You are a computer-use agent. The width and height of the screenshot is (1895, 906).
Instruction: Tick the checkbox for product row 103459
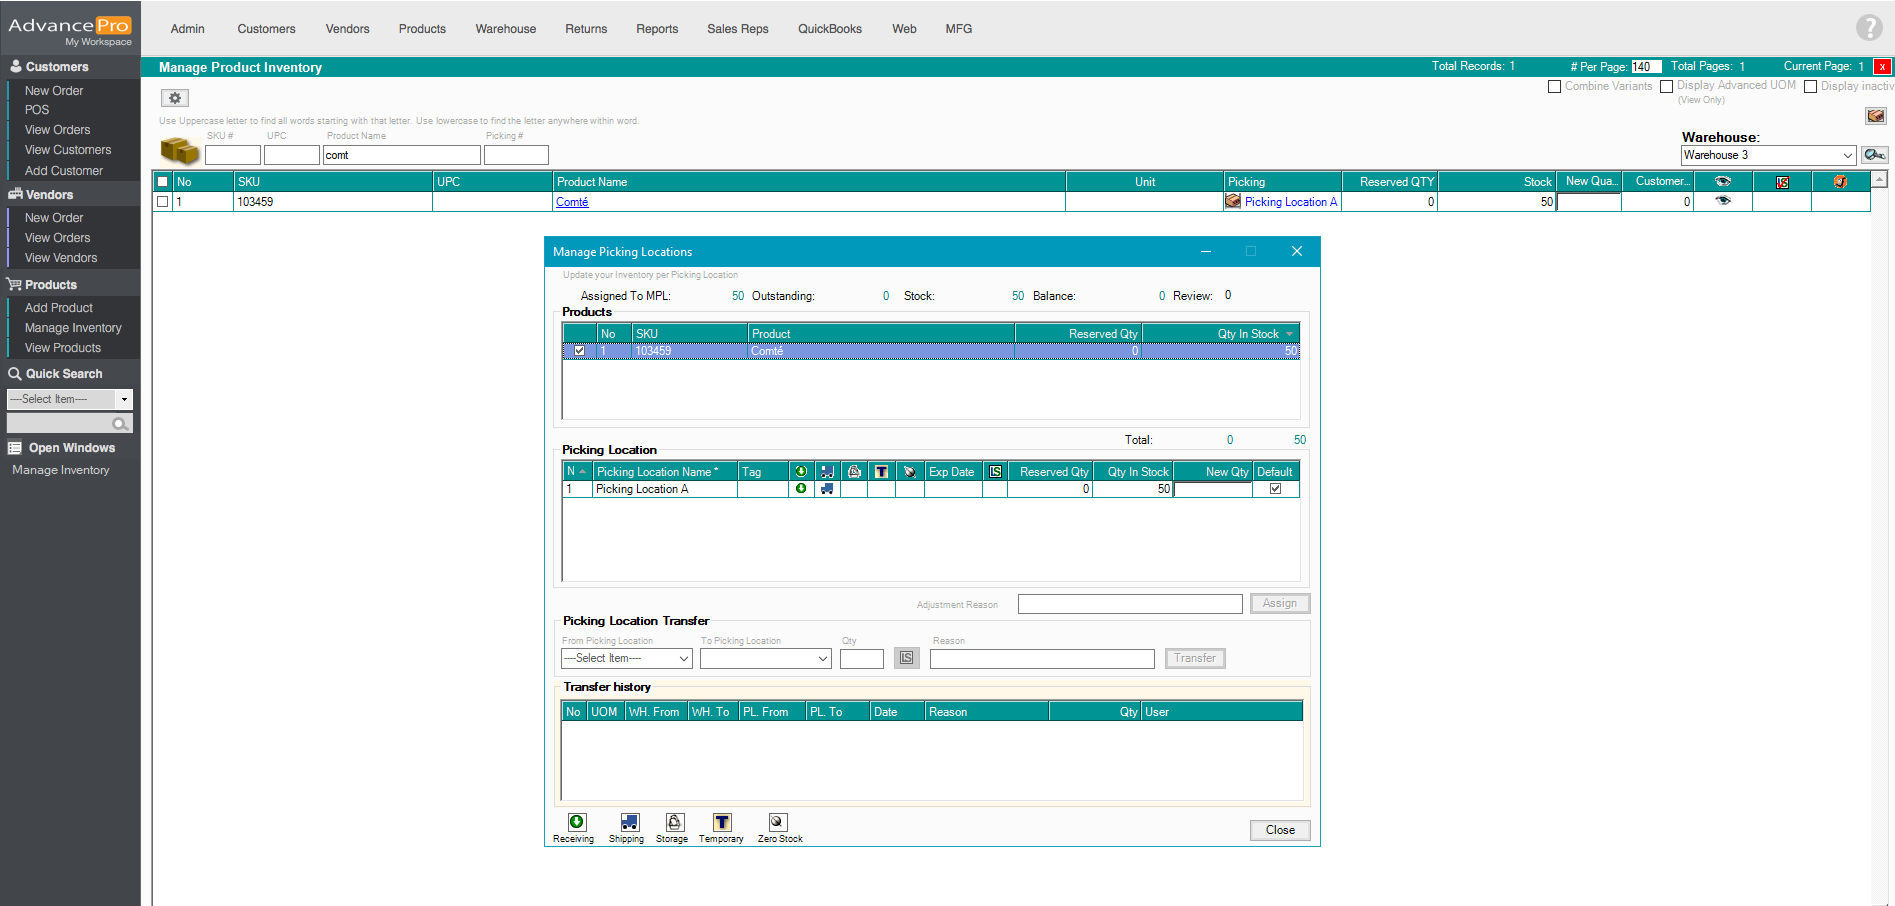[163, 202]
